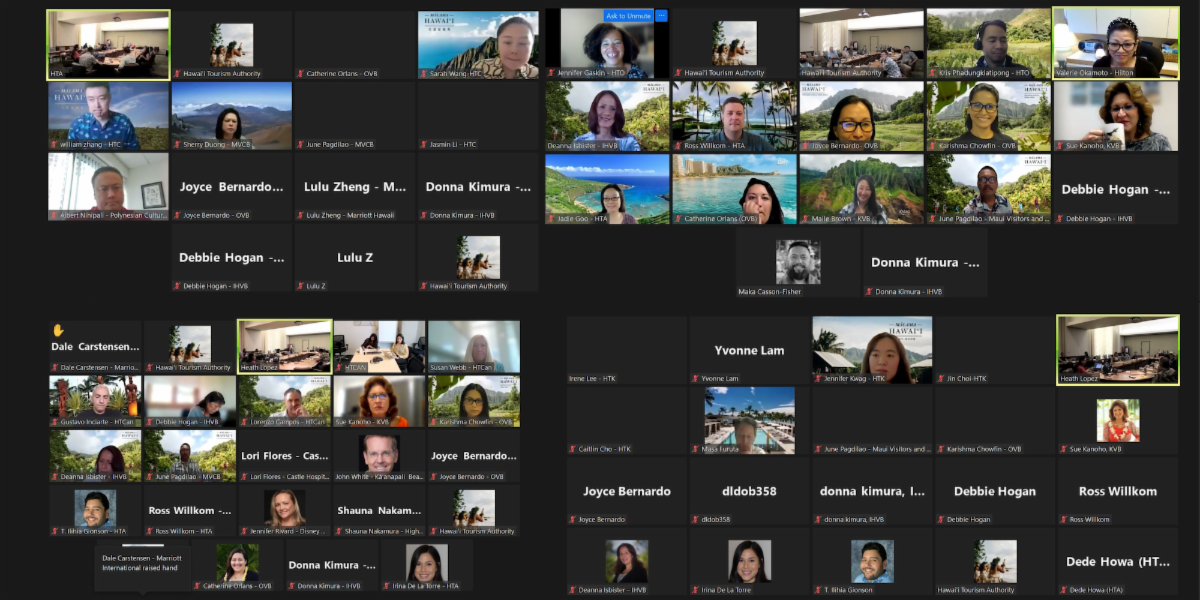Image resolution: width=1200 pixels, height=600 pixels.
Task: Click the muted mic icon beside Maile Brown - KVB
Action: 805,218
